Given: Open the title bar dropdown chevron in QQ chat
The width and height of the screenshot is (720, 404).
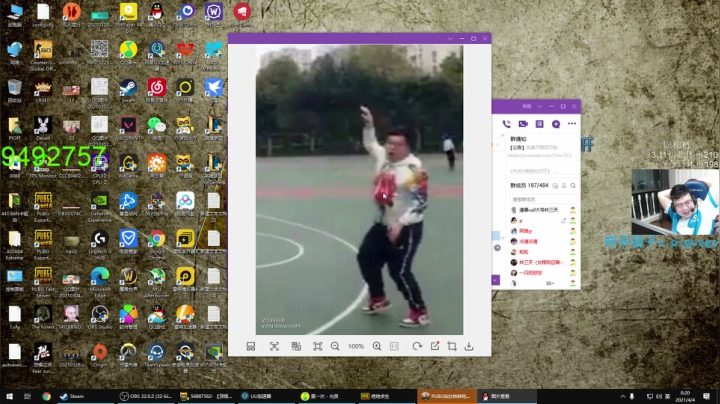Looking at the screenshot, I should coord(540,107).
